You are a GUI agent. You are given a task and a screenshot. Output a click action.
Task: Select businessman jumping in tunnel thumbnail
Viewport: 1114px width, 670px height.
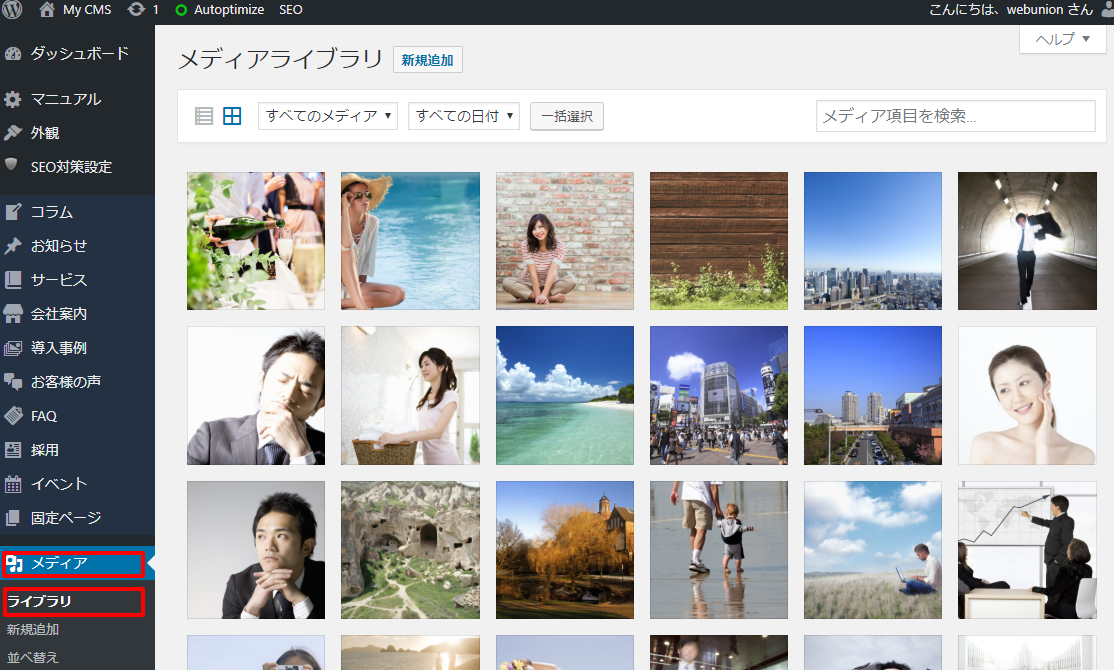pyautogui.click(x=1027, y=241)
